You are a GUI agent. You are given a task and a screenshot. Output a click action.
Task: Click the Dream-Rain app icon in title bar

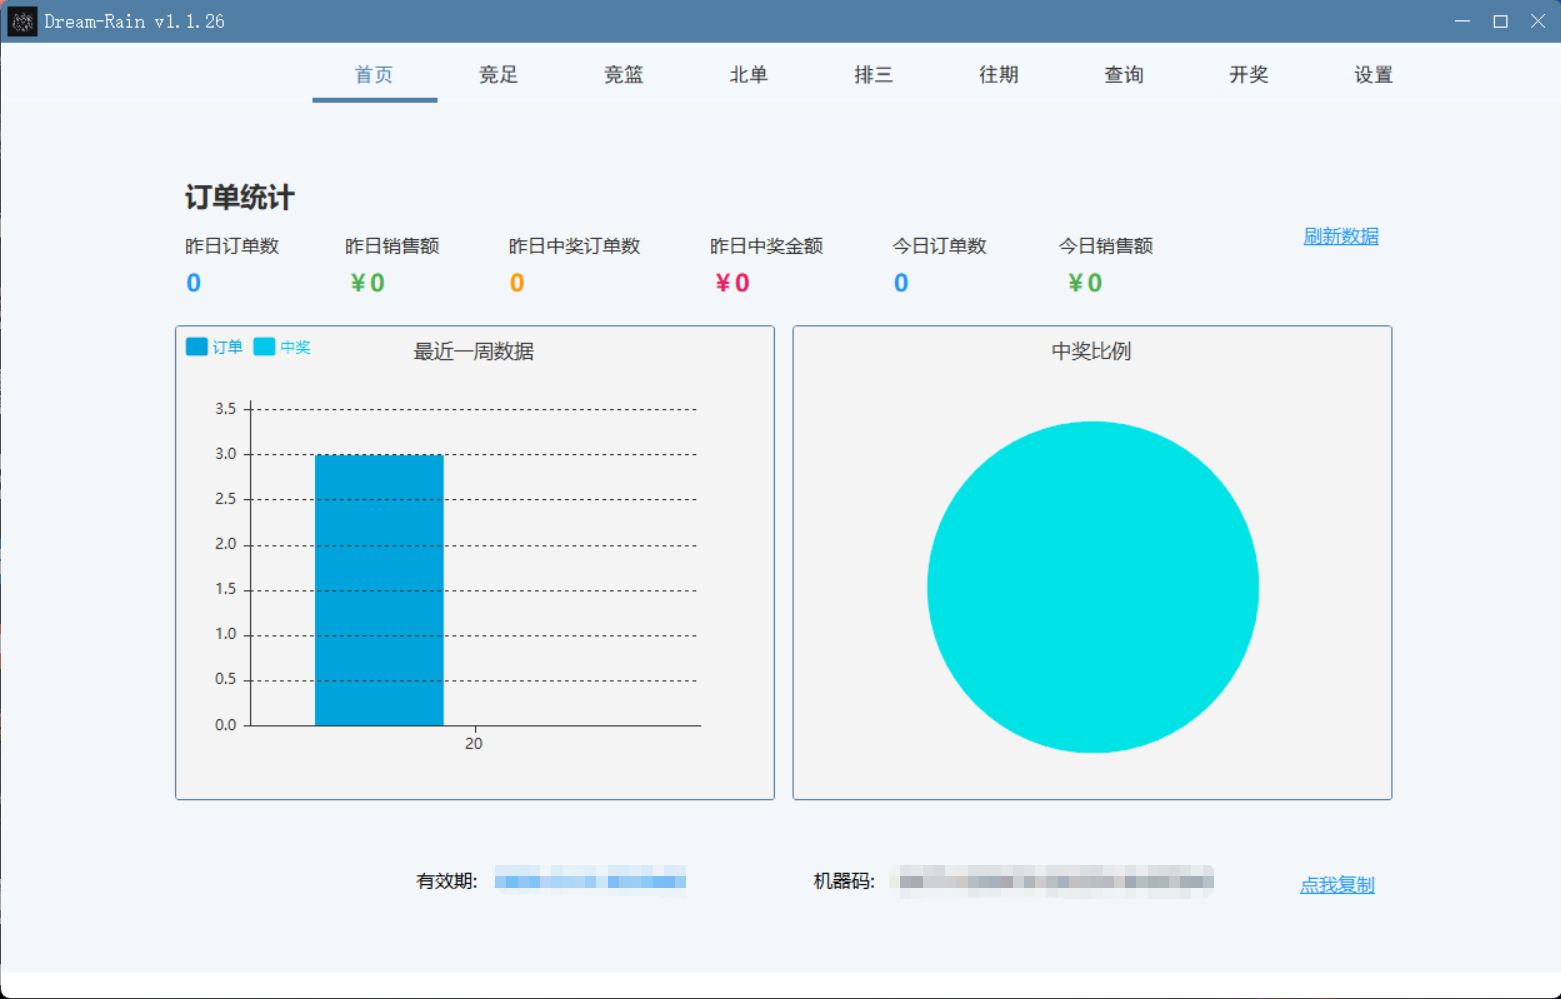(20, 21)
